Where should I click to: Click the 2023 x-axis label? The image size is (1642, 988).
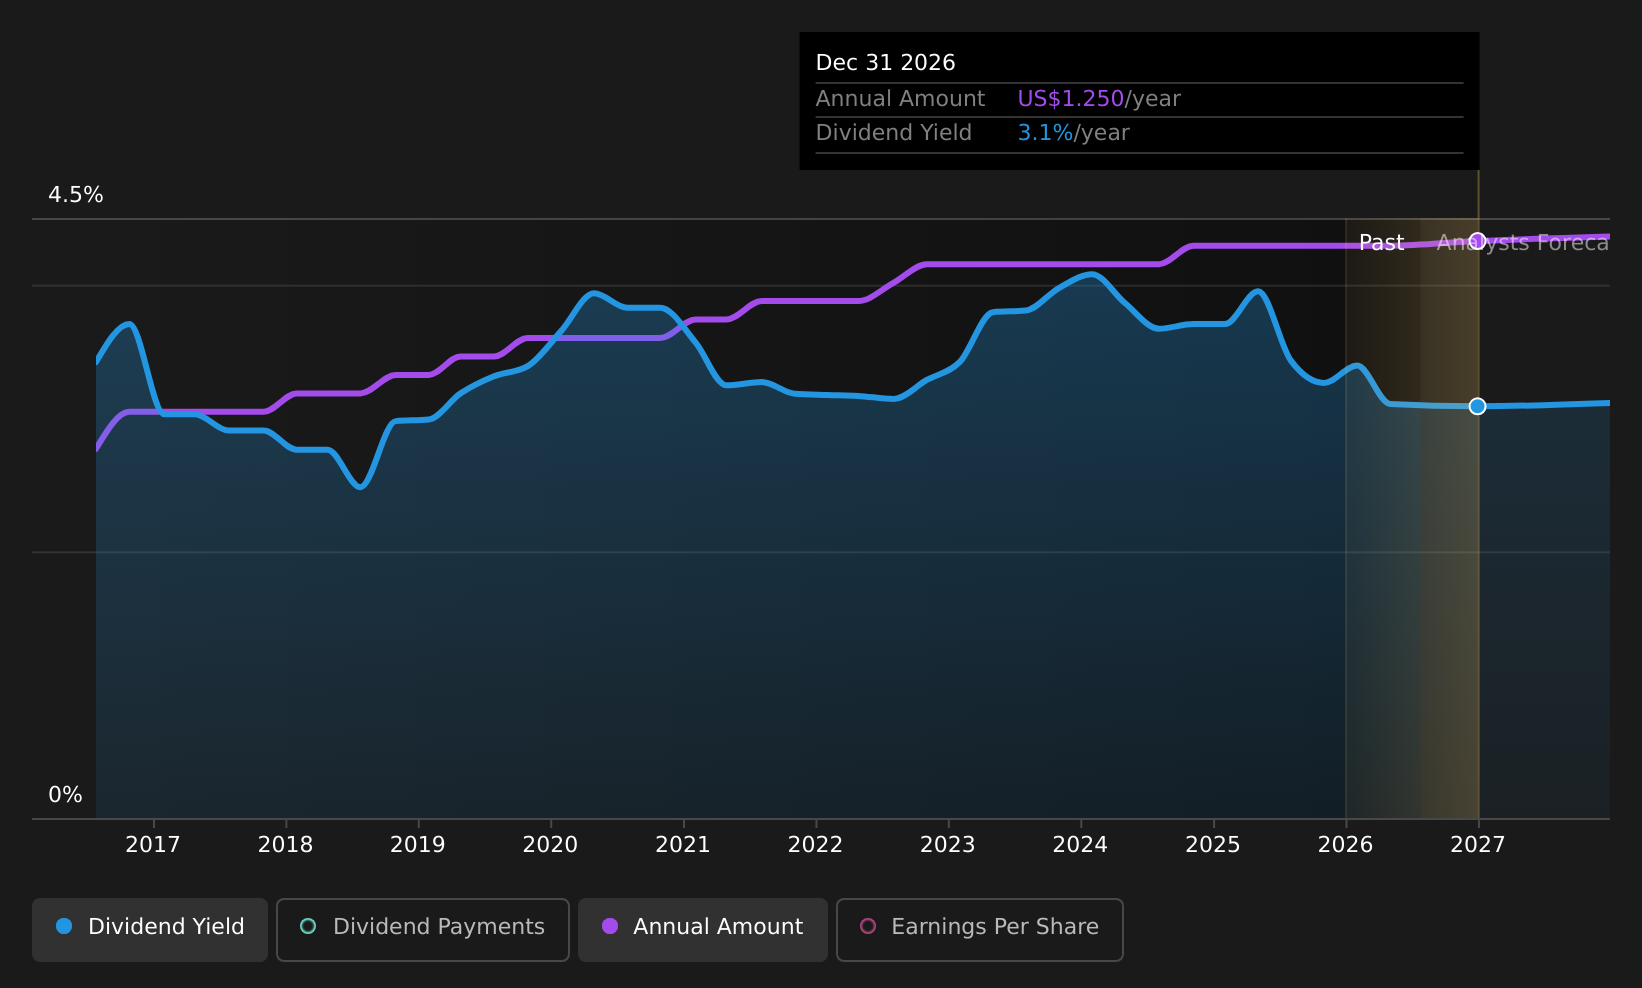948,845
